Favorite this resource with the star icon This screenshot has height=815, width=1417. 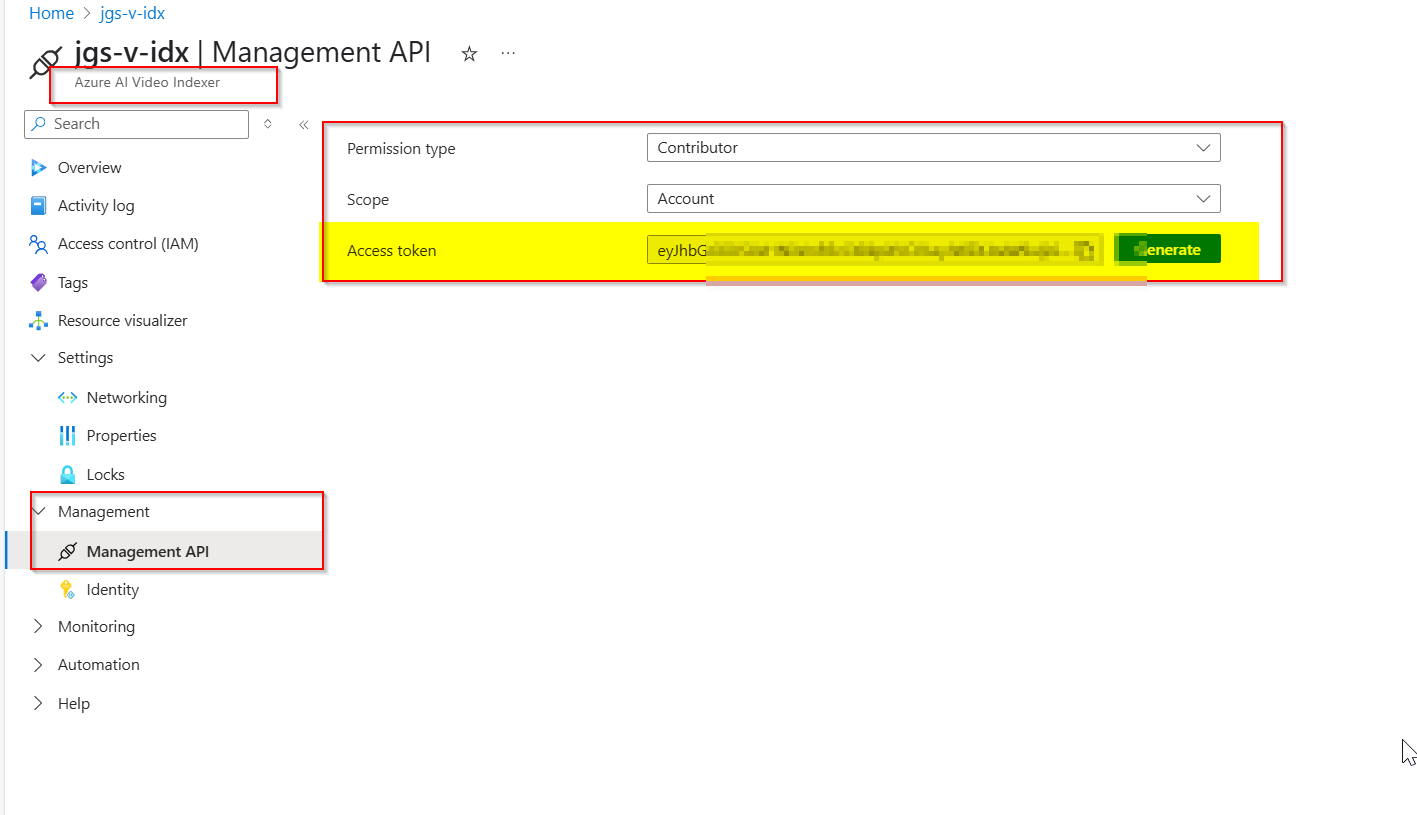(x=469, y=54)
